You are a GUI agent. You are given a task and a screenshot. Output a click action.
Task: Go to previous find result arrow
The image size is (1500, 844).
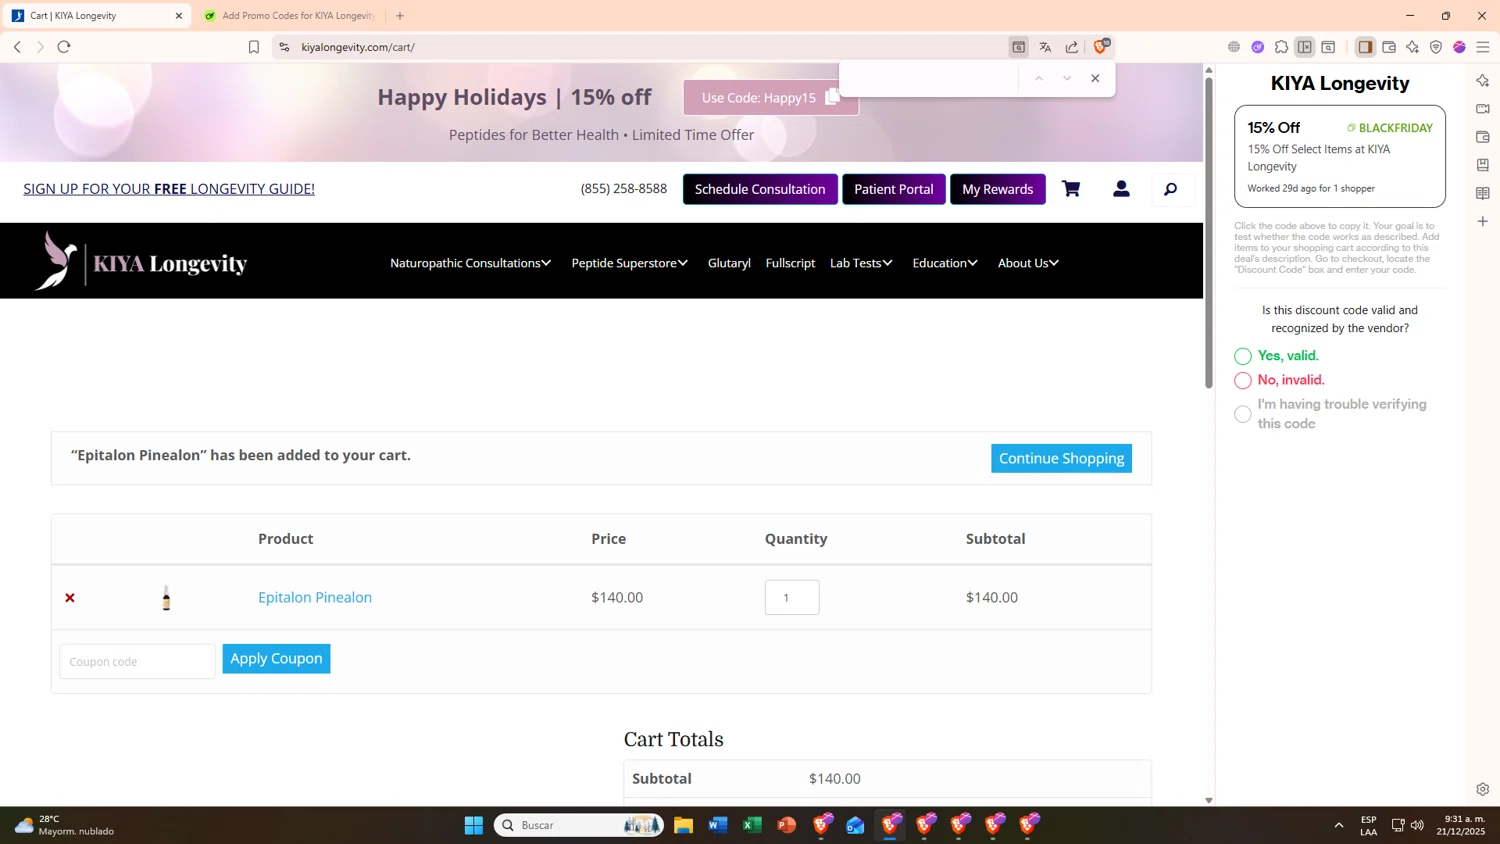click(1039, 78)
